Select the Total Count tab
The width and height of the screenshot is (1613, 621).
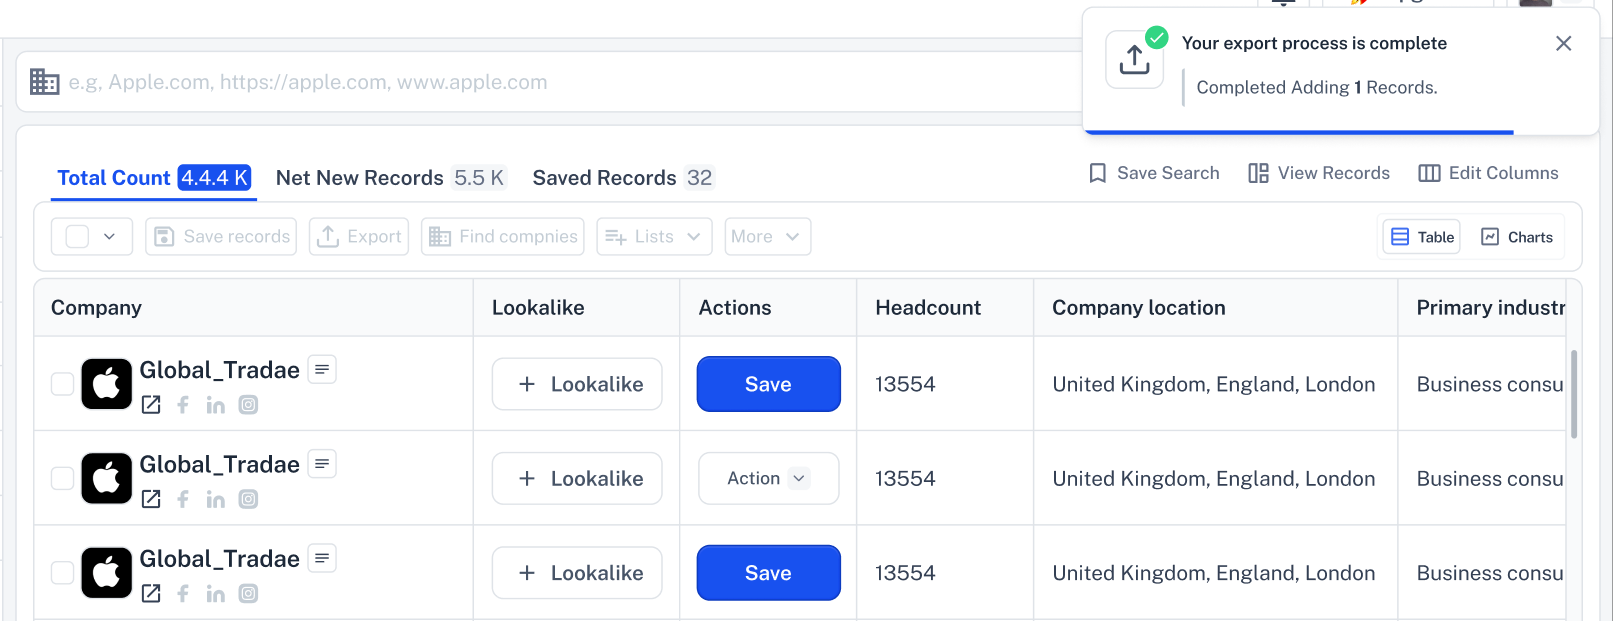pos(154,178)
